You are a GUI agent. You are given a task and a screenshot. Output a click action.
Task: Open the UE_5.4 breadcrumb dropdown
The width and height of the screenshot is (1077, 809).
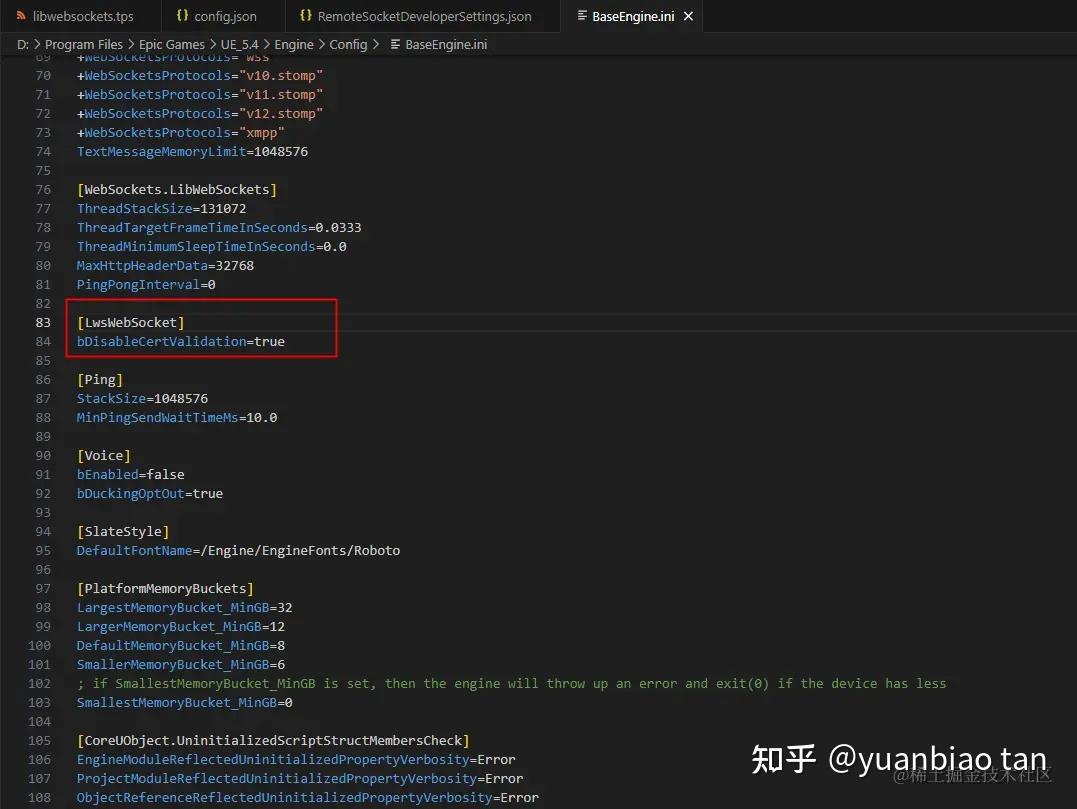coord(237,44)
